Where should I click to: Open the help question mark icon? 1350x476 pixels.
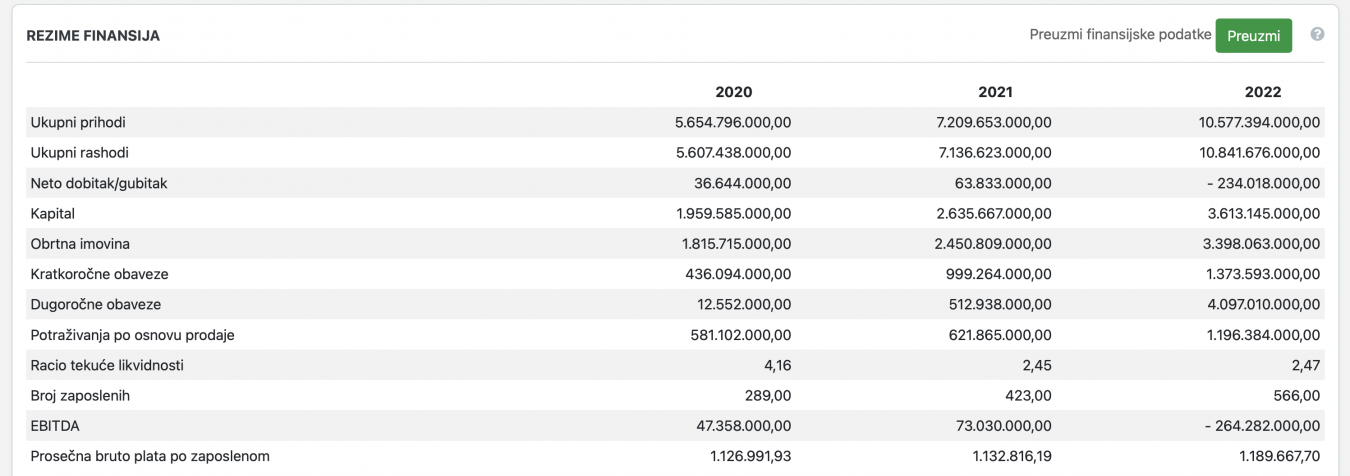(x=1317, y=34)
